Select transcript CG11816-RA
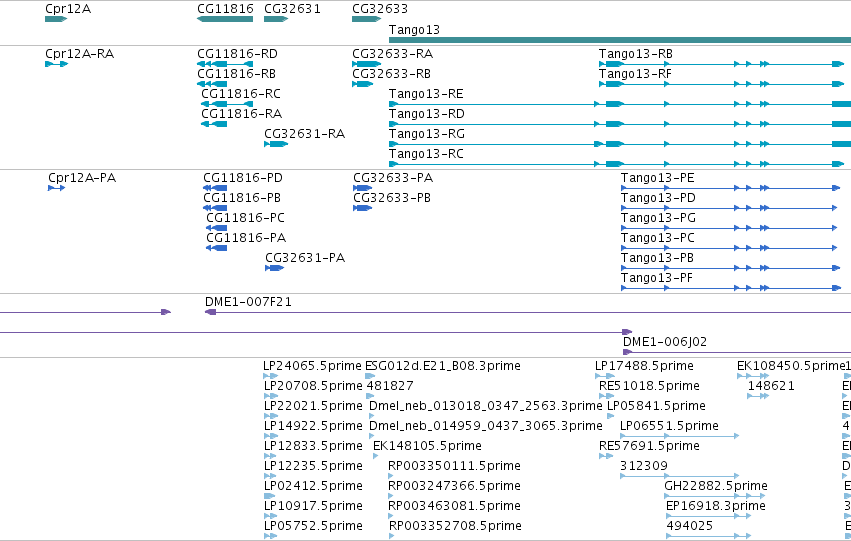Screen dimensions: 851x541 click(242, 114)
